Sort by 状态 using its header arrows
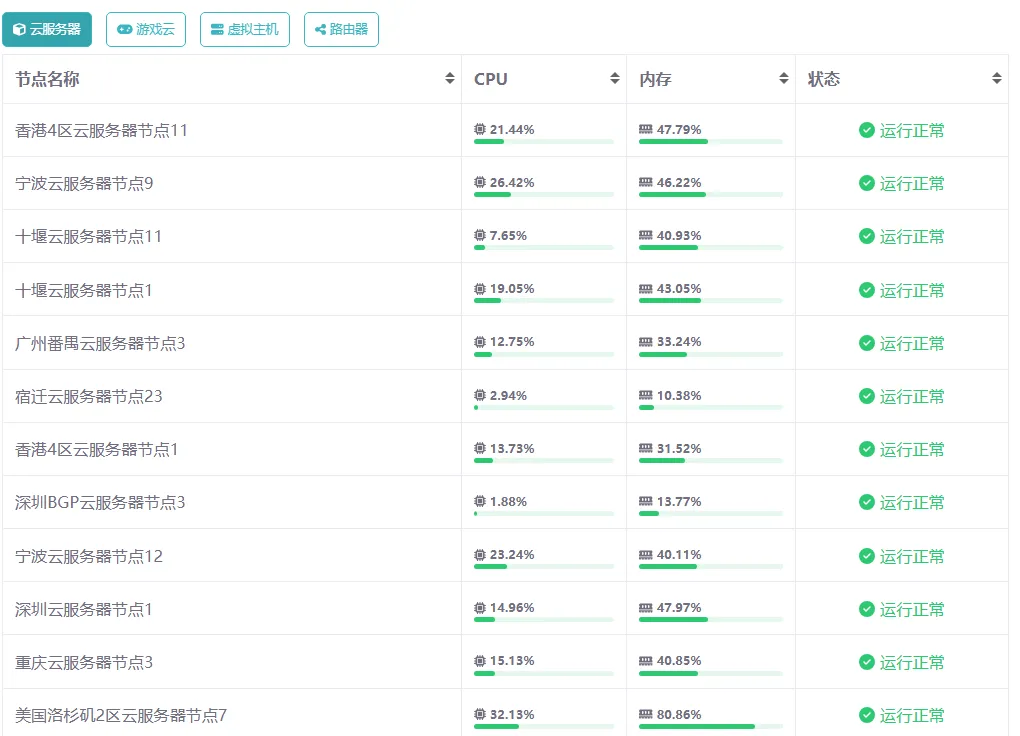Viewport: 1020px width, 736px height. 996,79
